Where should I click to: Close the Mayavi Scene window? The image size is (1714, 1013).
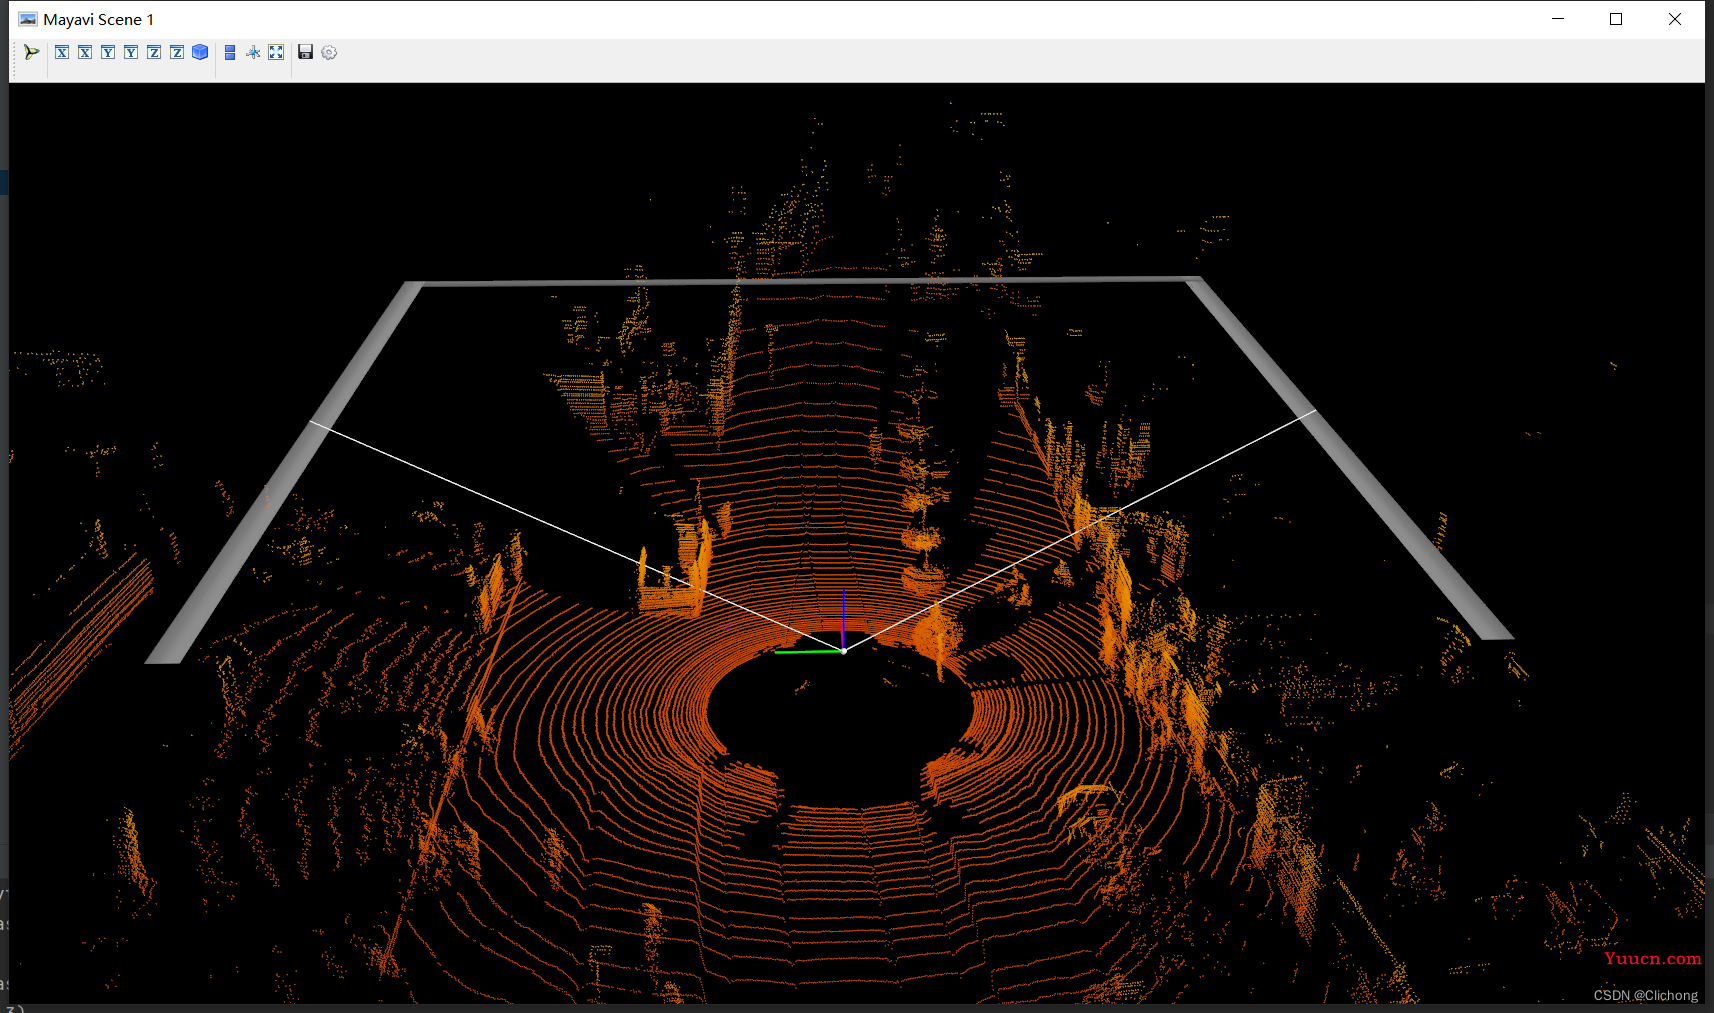1675,19
